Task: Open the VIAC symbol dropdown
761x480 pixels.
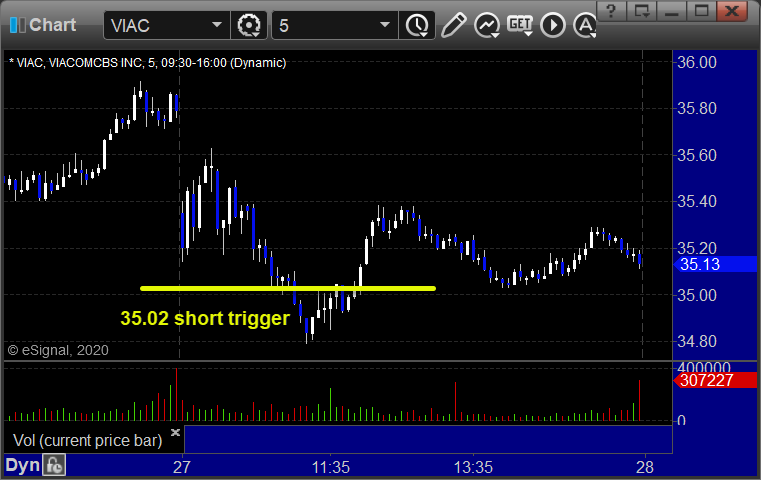Action: (216, 25)
